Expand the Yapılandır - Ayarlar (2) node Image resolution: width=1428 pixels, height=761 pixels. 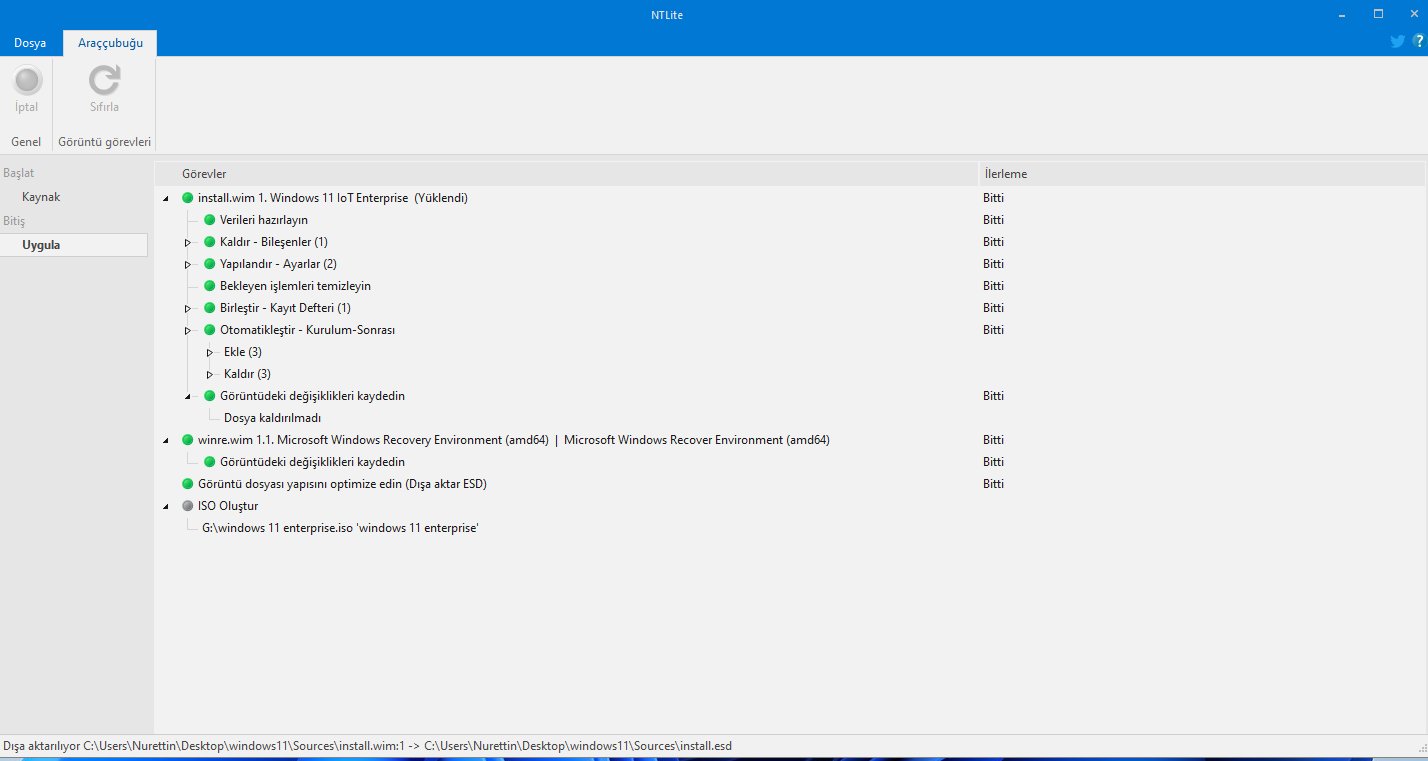coord(188,264)
